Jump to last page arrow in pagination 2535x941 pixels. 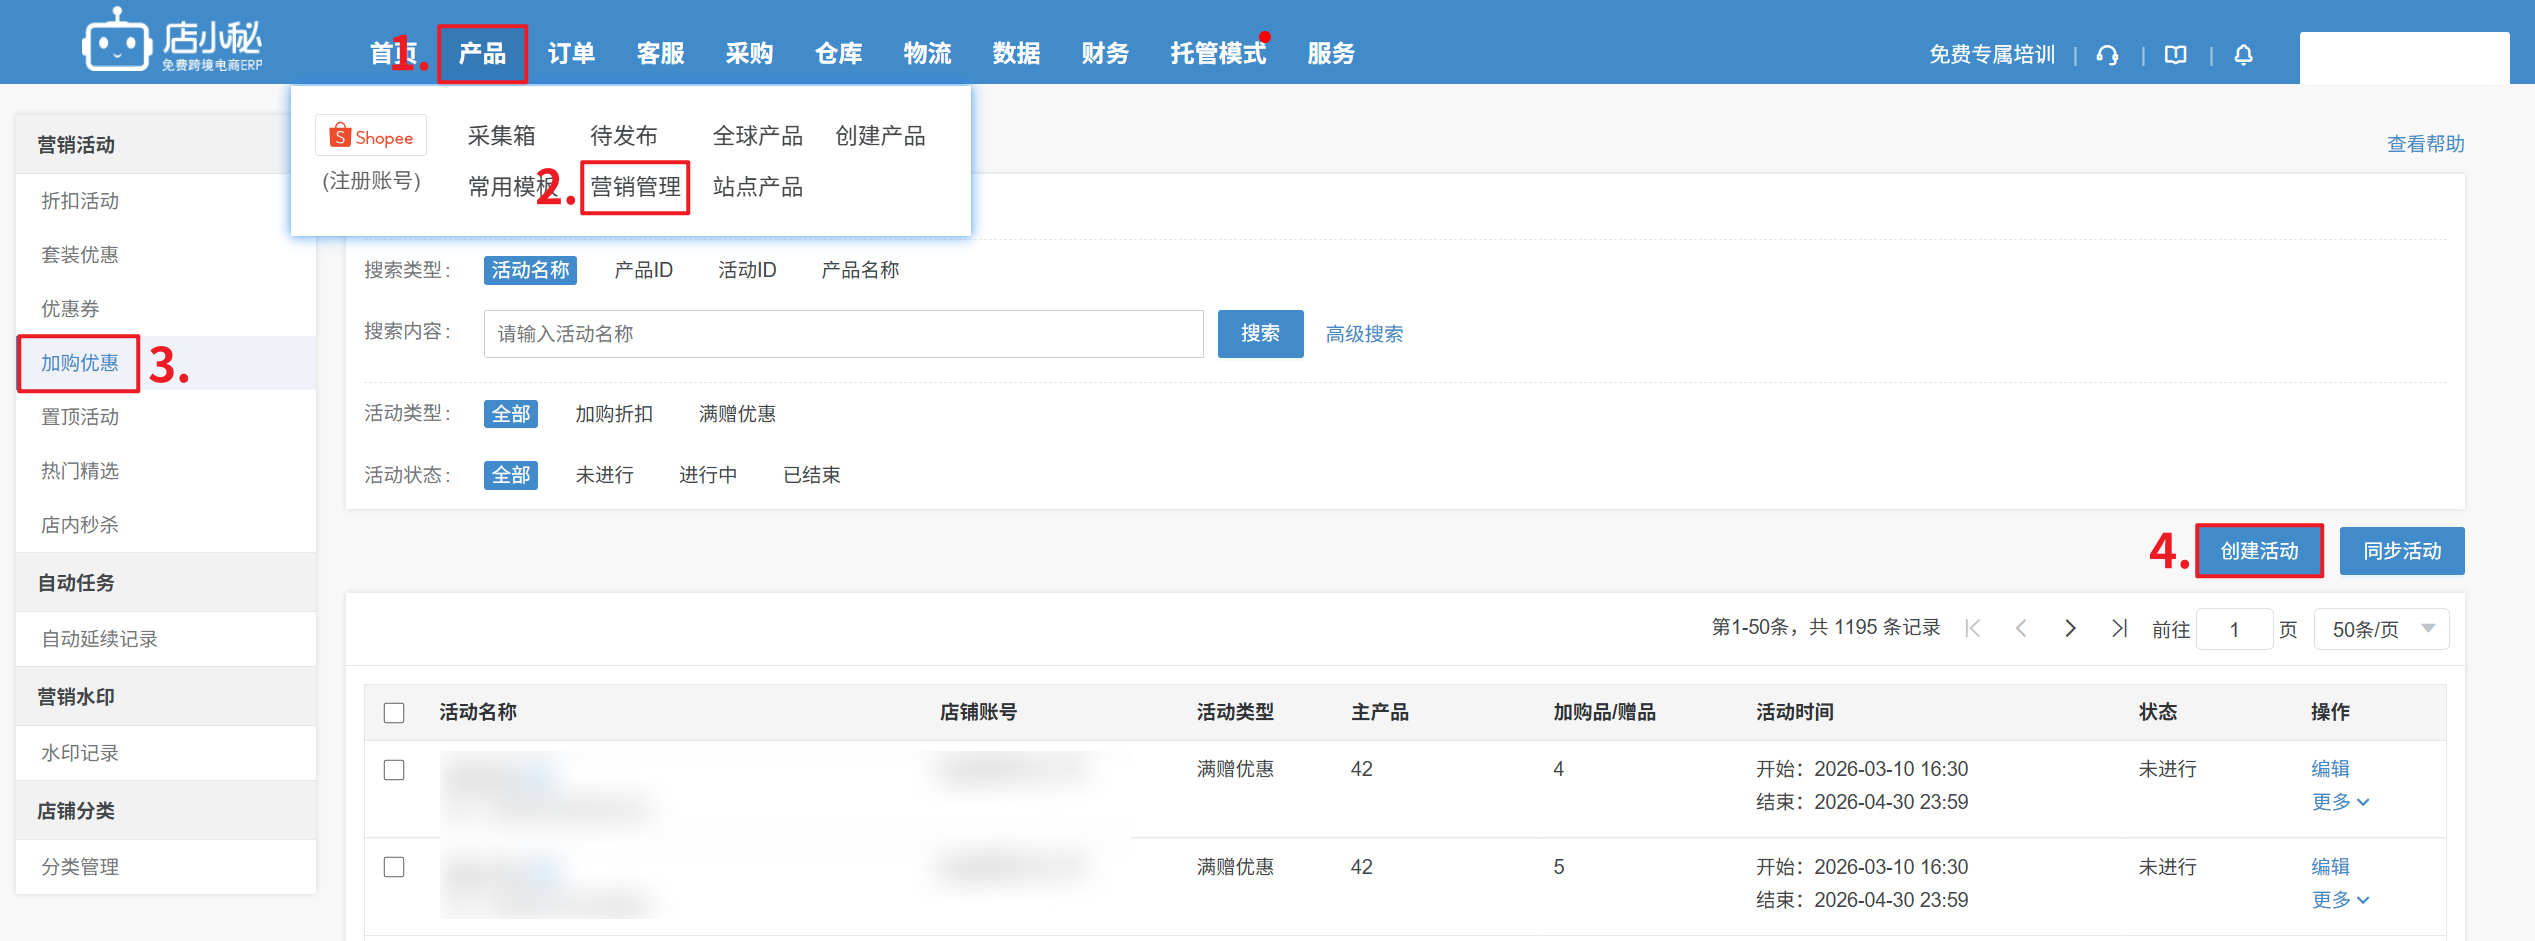coord(2118,628)
